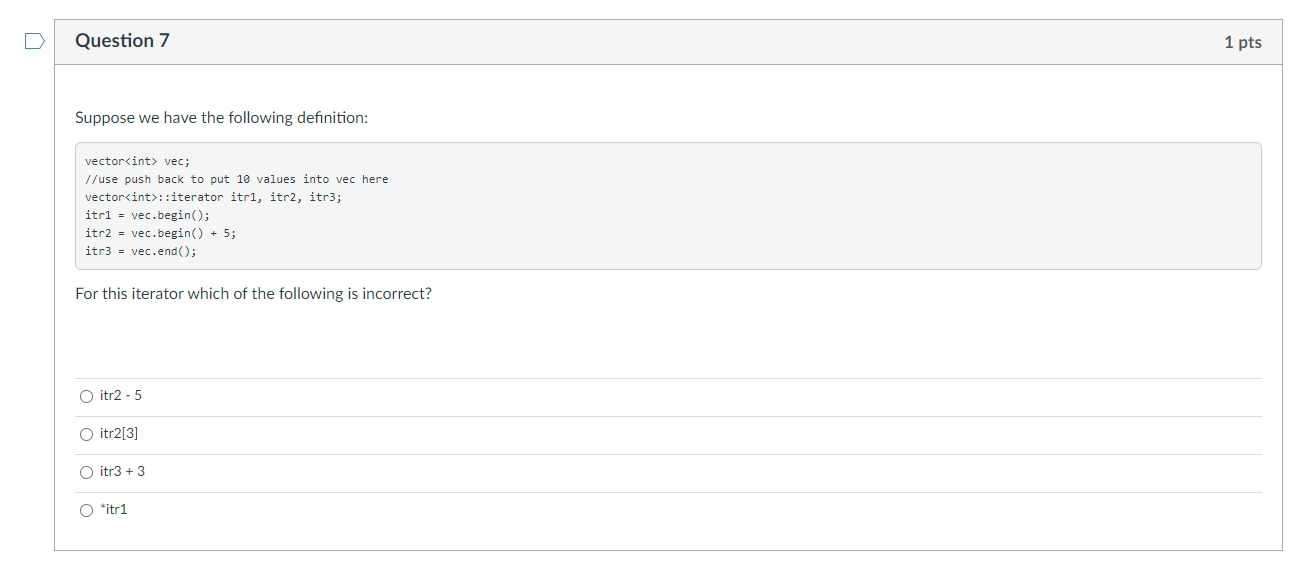The width and height of the screenshot is (1316, 581).
Task: Click the "itr2 = vec.begin() + 5;" line
Action: (x=161, y=233)
